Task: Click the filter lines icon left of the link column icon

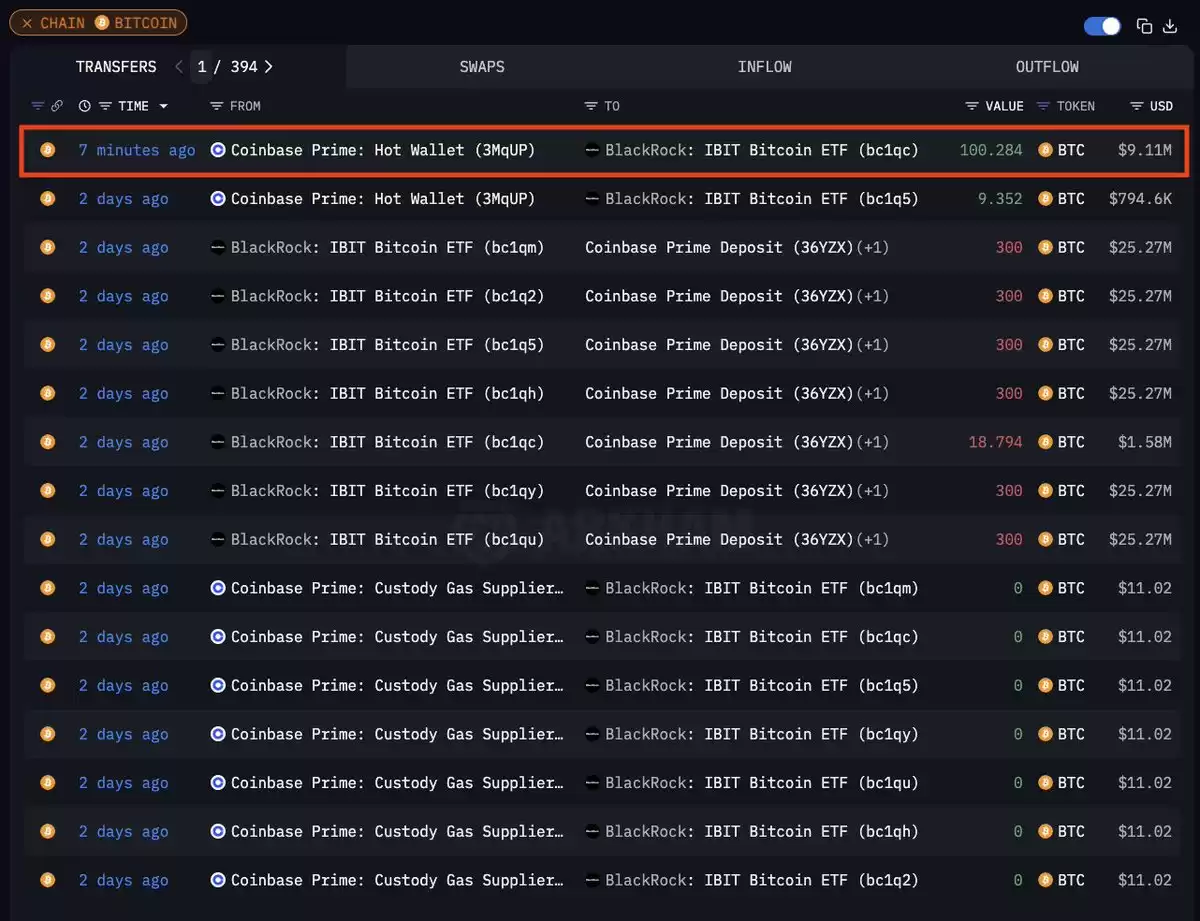Action: (x=38, y=106)
